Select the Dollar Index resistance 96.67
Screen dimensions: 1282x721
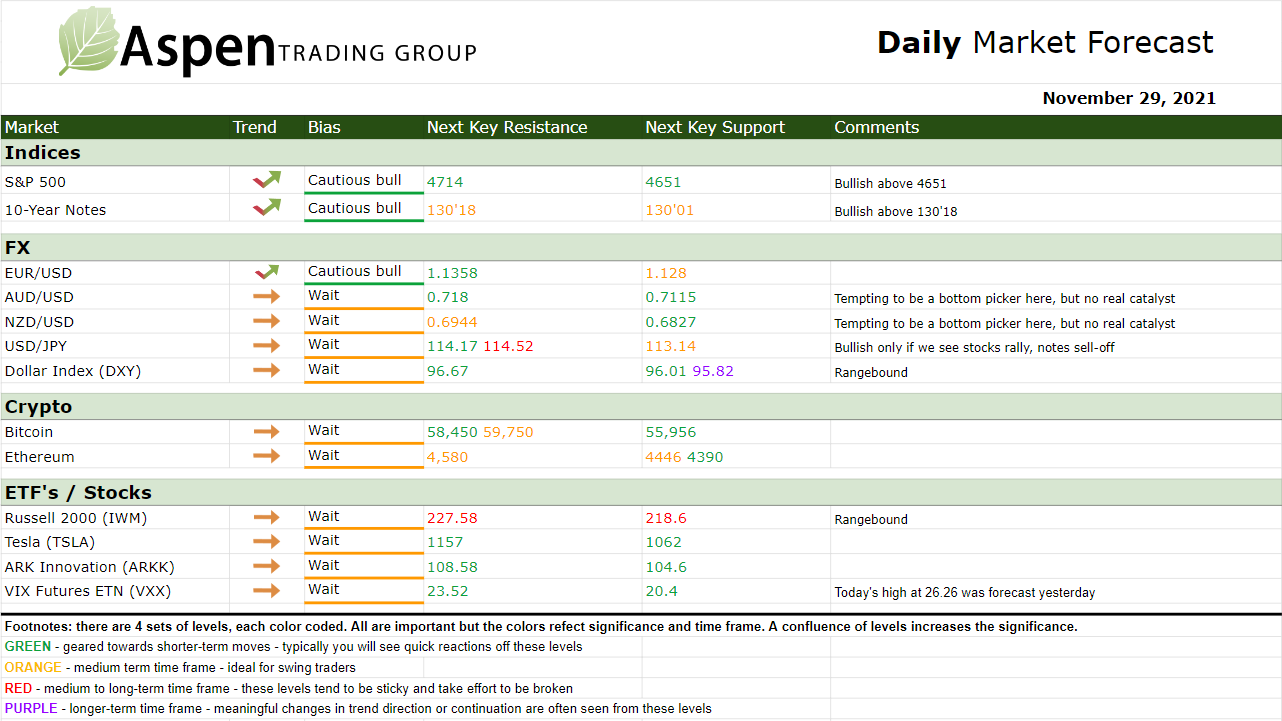coord(448,371)
